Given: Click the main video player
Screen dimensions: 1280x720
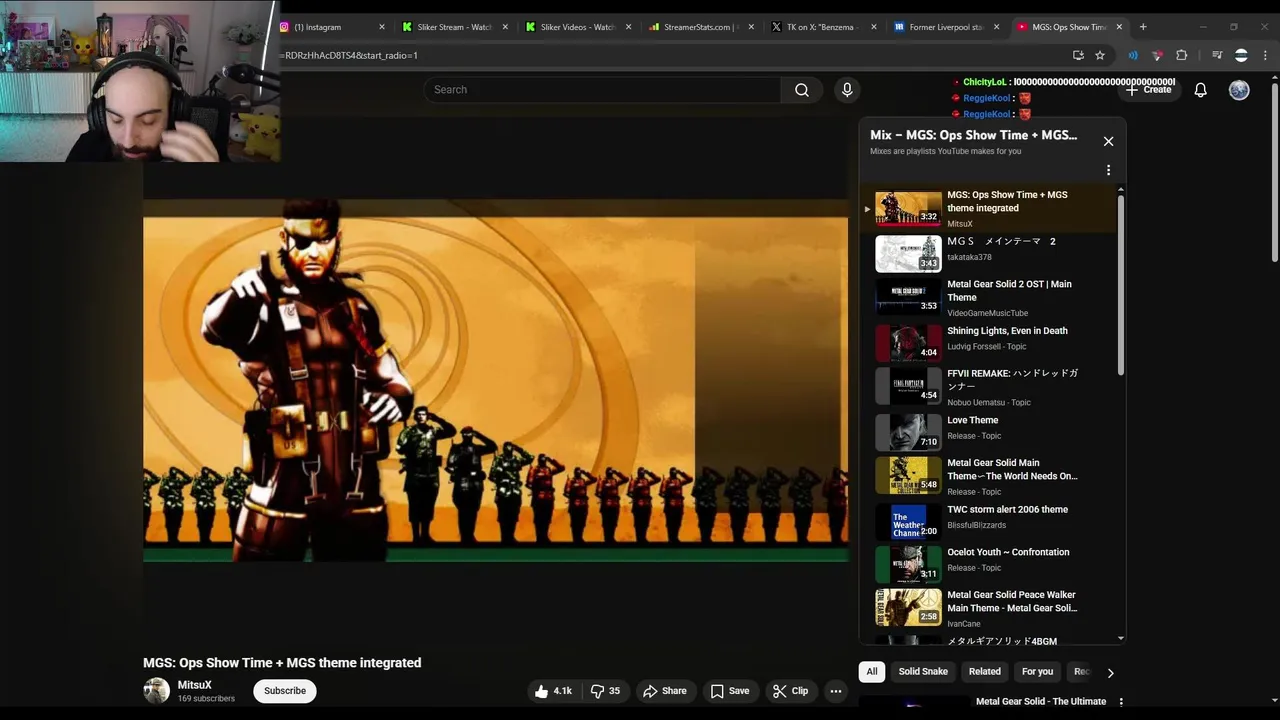Looking at the screenshot, I should [496, 381].
